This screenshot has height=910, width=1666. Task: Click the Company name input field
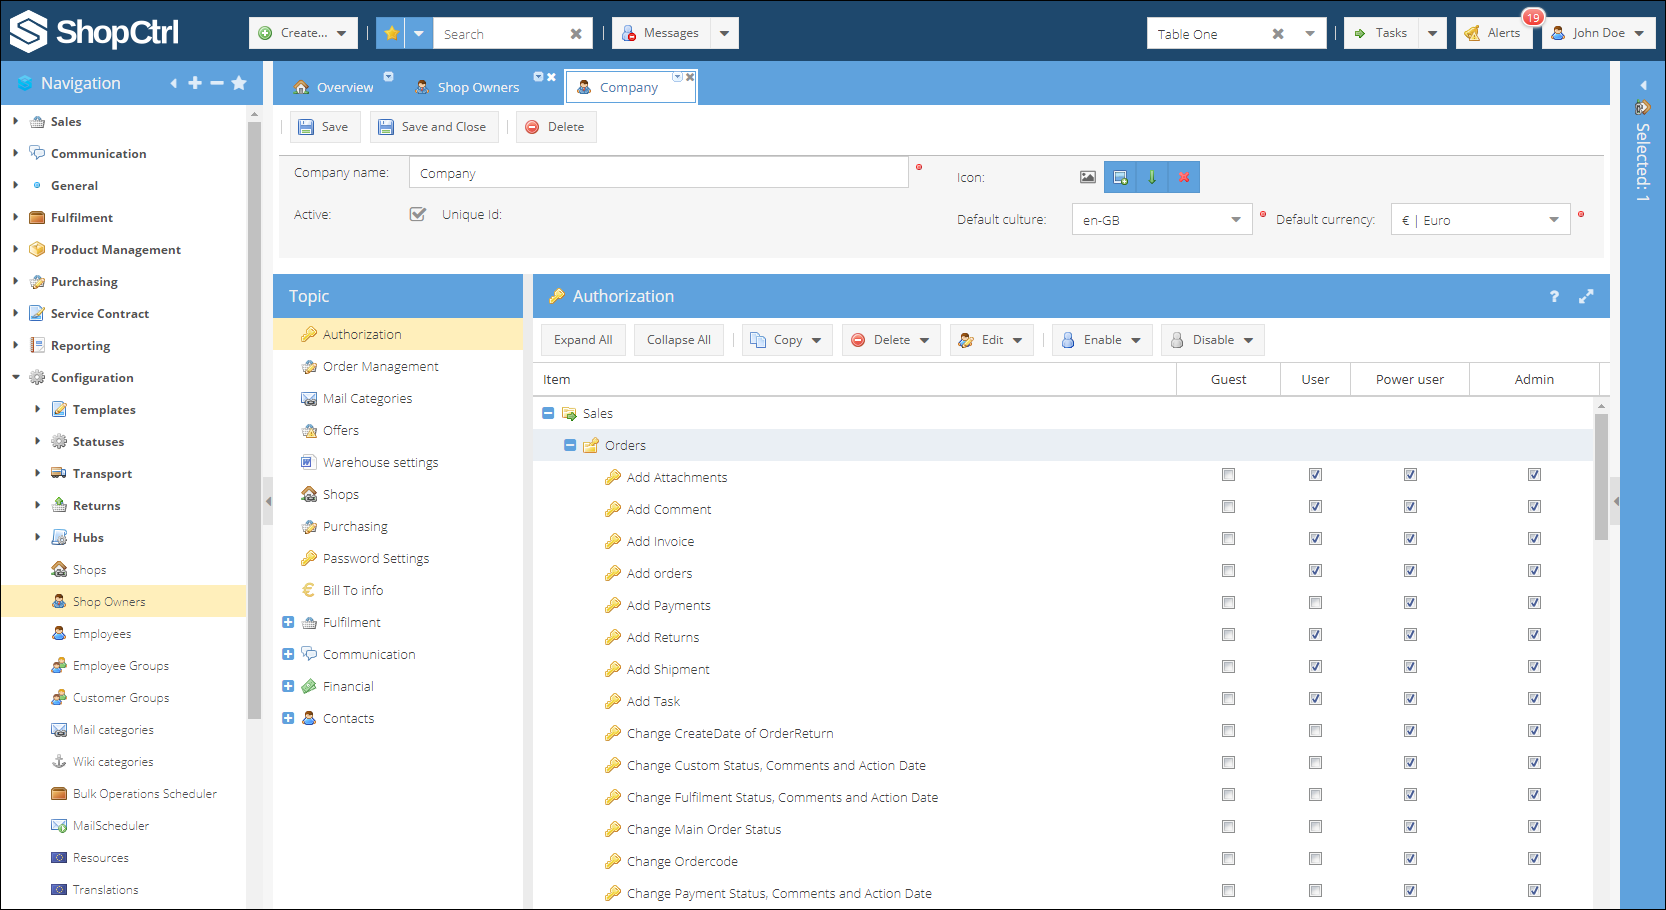pyautogui.click(x=658, y=173)
